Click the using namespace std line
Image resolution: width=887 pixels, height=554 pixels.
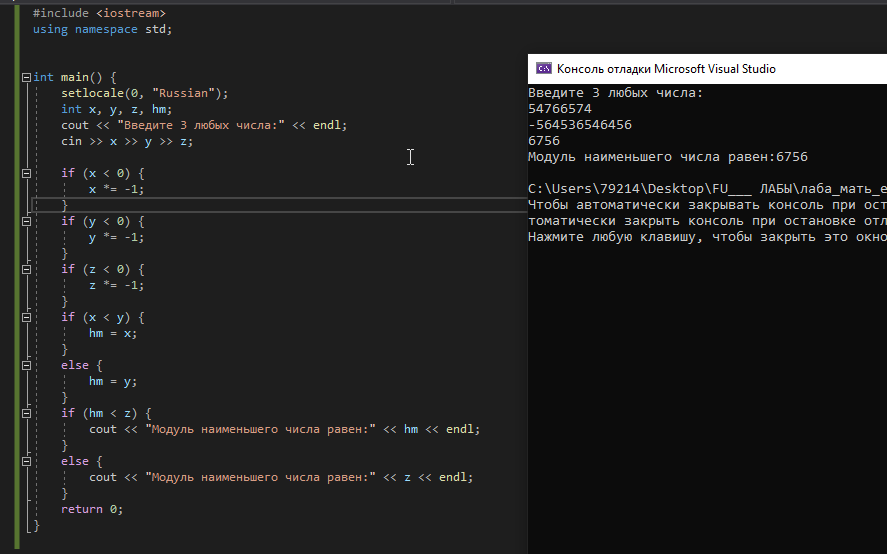[x=102, y=29]
